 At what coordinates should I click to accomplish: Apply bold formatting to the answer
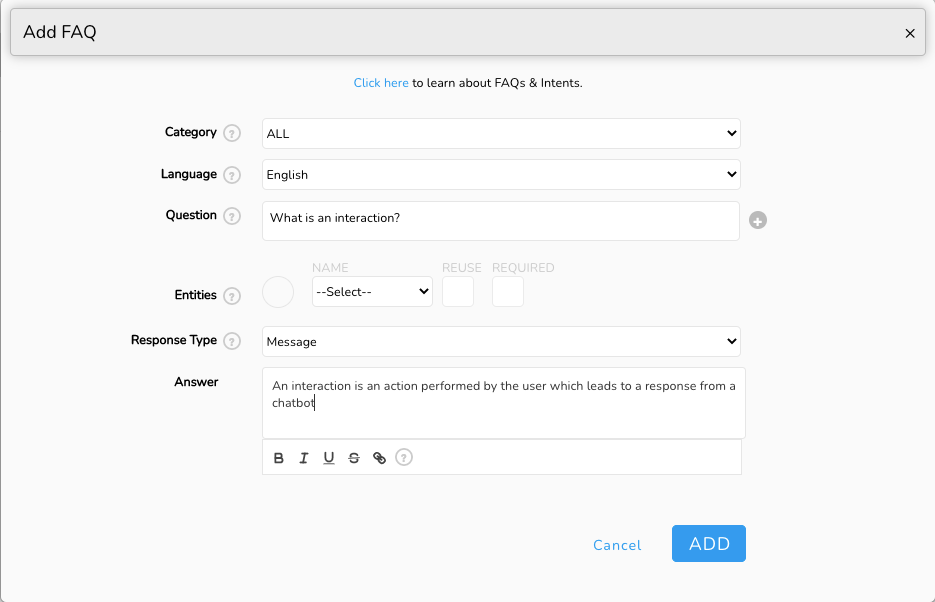click(x=278, y=458)
